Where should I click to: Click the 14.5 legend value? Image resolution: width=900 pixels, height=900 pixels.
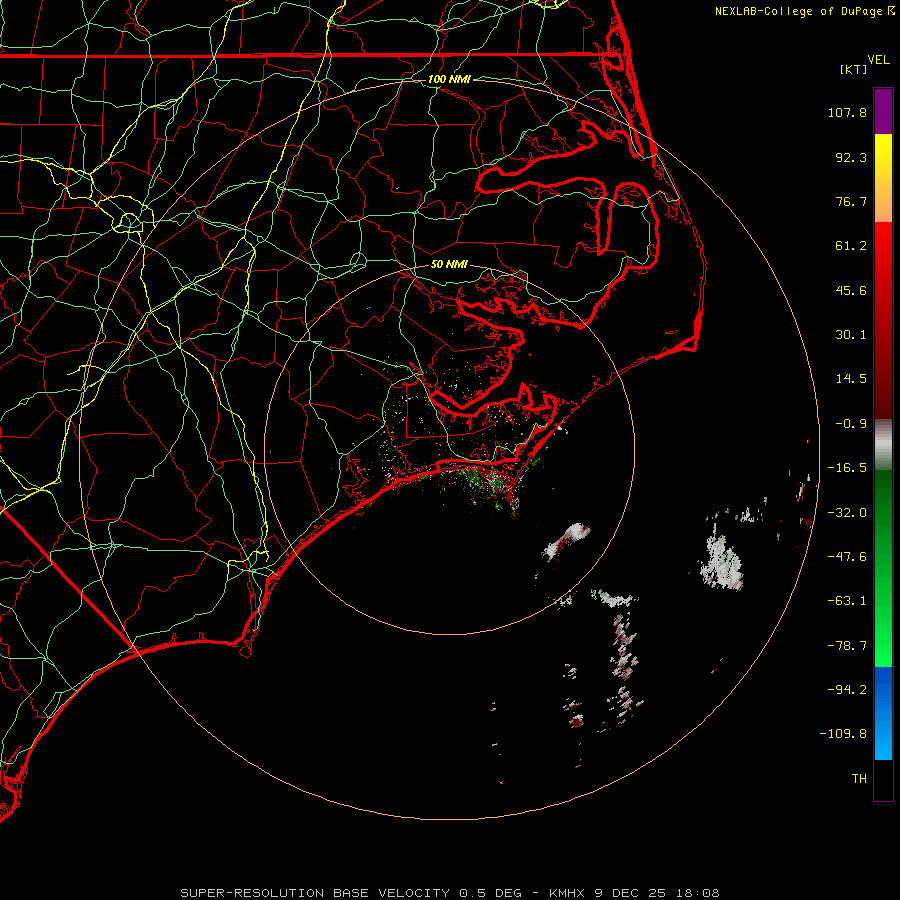pyautogui.click(x=851, y=379)
